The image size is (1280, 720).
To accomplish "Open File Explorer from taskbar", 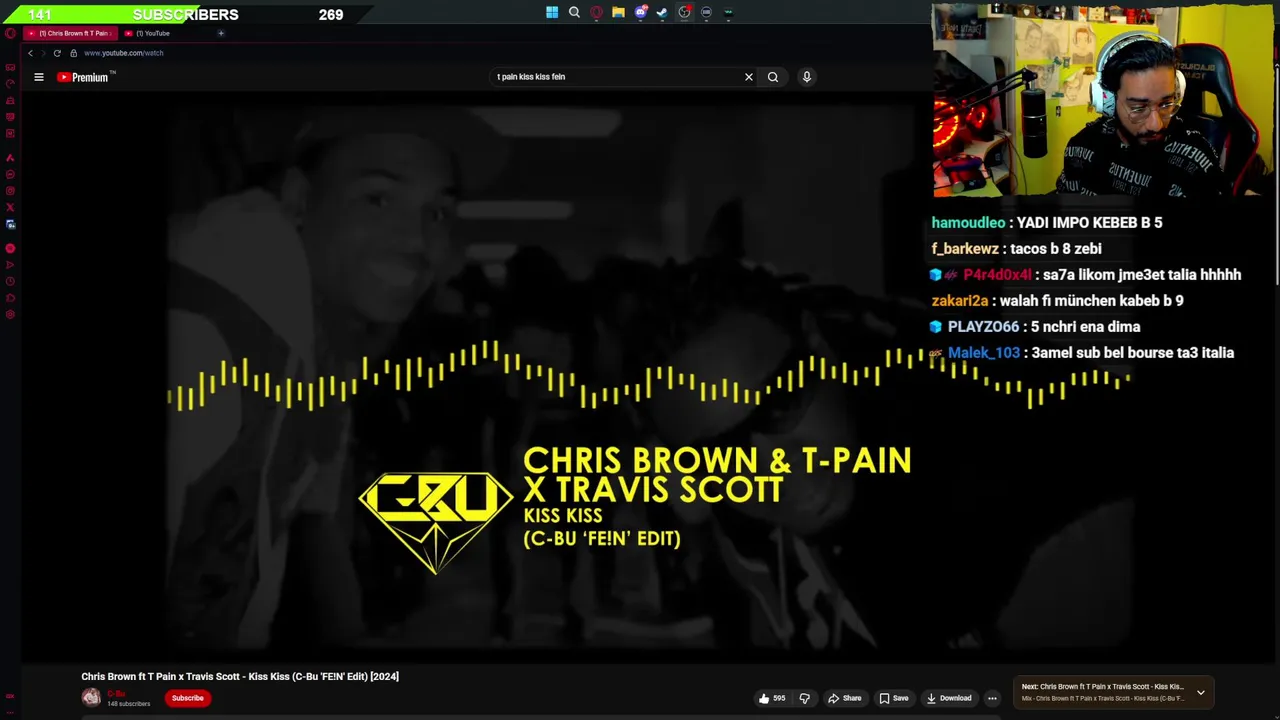I will pos(618,13).
